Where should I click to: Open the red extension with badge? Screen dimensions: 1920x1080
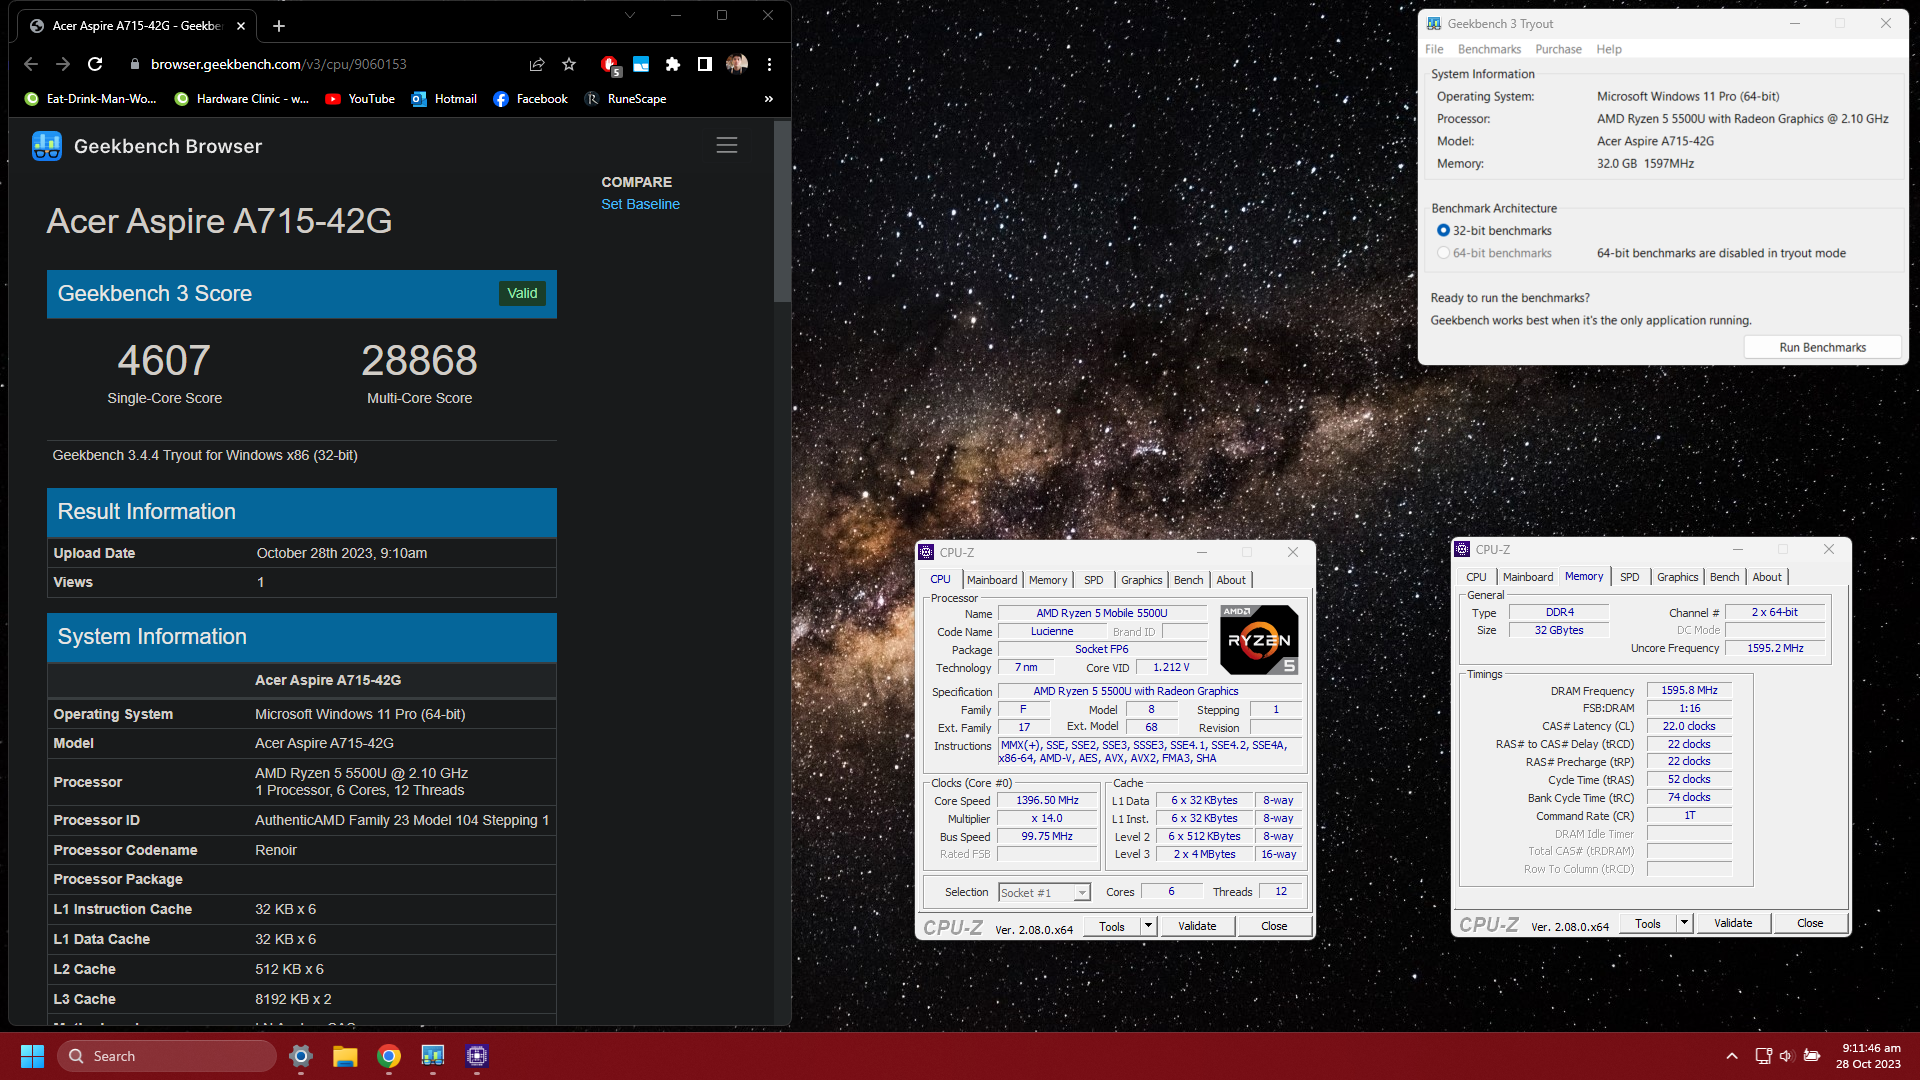609,65
